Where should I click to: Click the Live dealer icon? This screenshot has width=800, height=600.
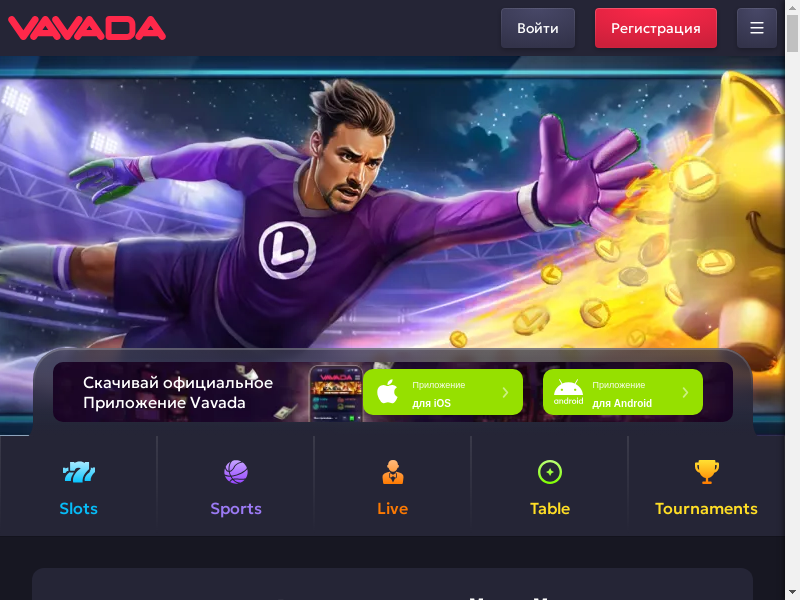coord(392,472)
